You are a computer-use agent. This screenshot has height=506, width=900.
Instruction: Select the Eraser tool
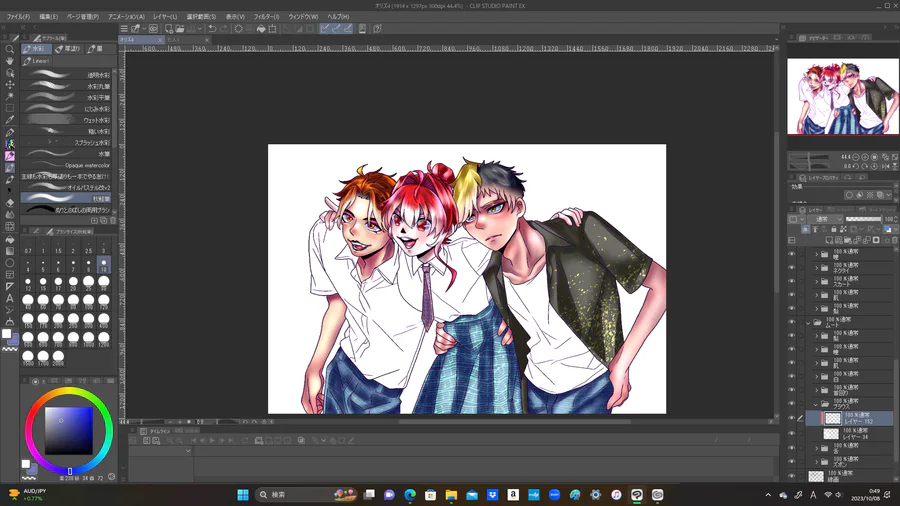(10, 203)
